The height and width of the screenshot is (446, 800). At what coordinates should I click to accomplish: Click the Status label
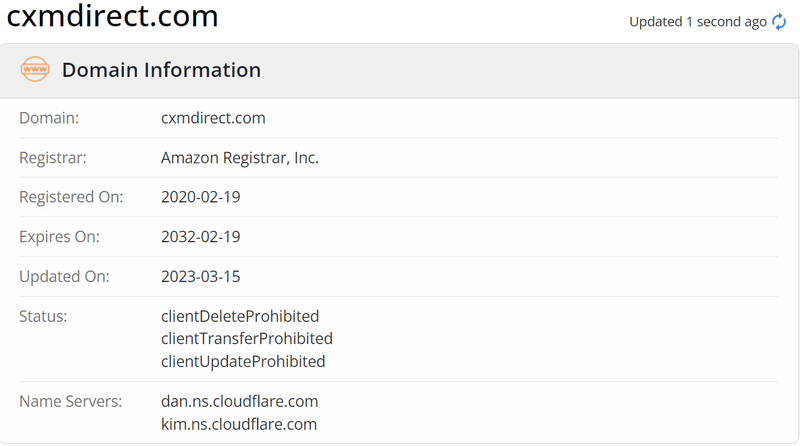(43, 316)
